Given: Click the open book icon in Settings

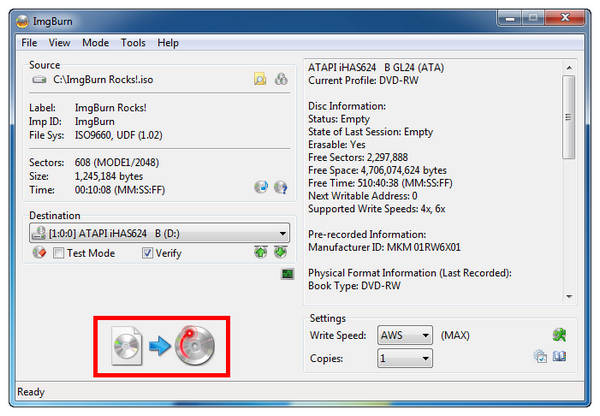Looking at the screenshot, I should click(x=560, y=357).
